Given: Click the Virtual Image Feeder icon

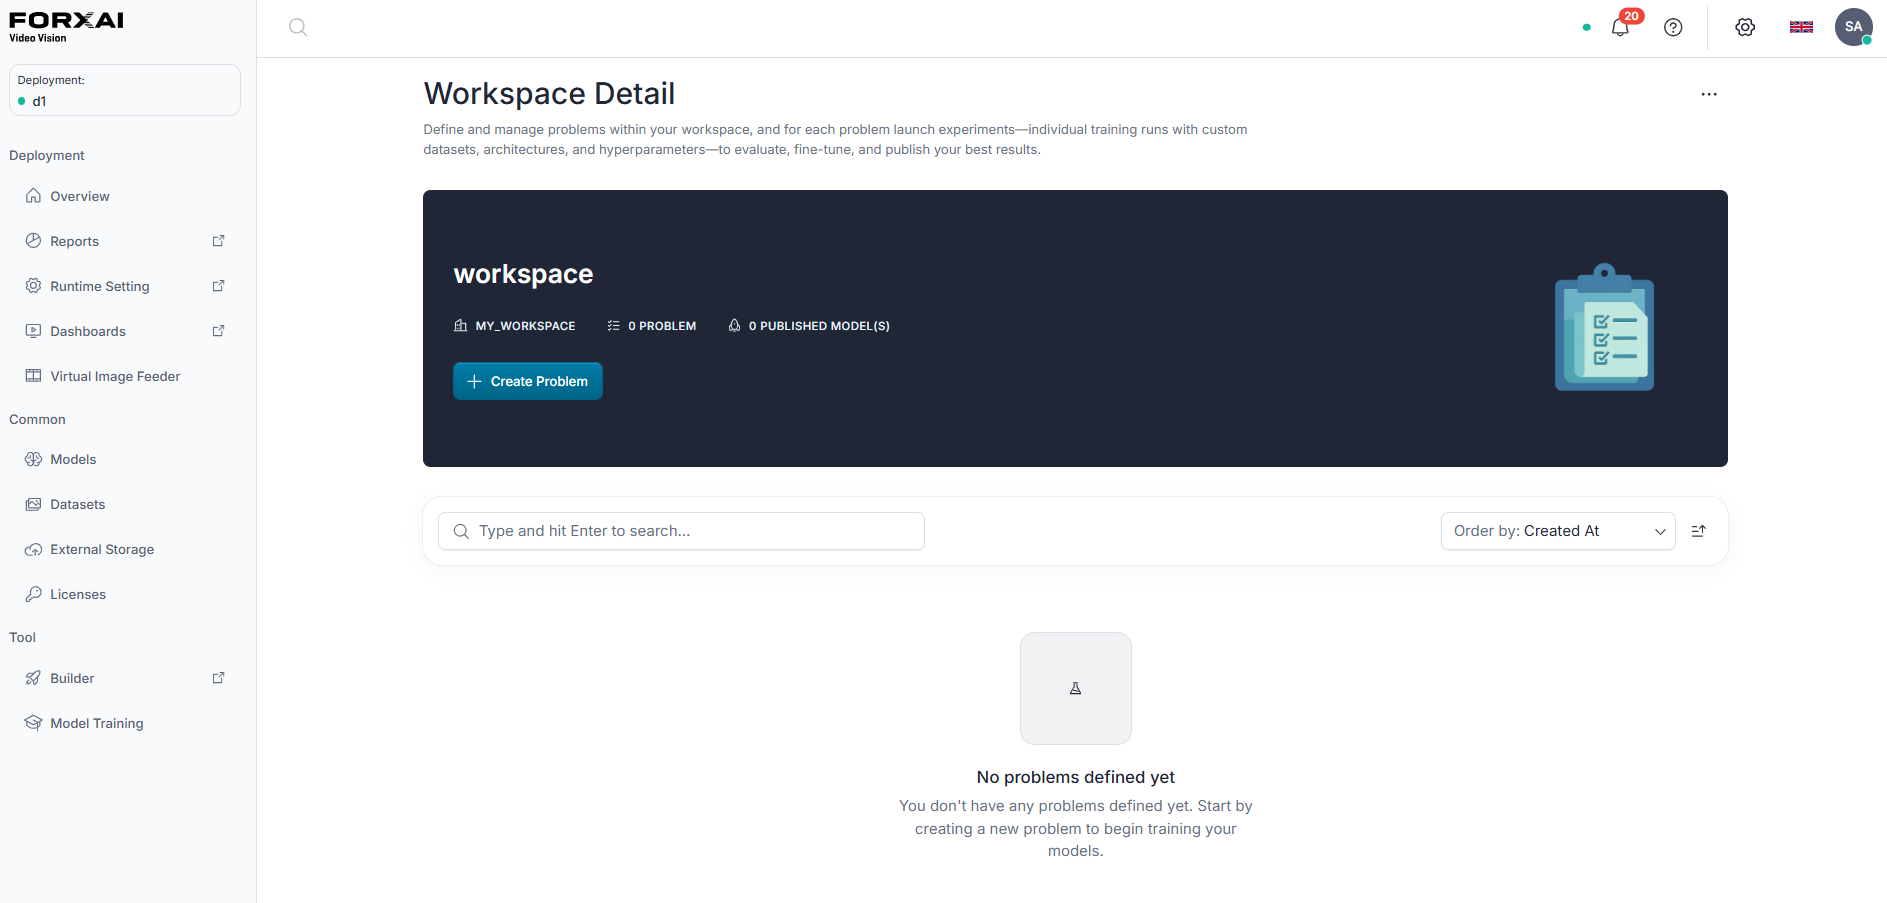Looking at the screenshot, I should (x=34, y=376).
